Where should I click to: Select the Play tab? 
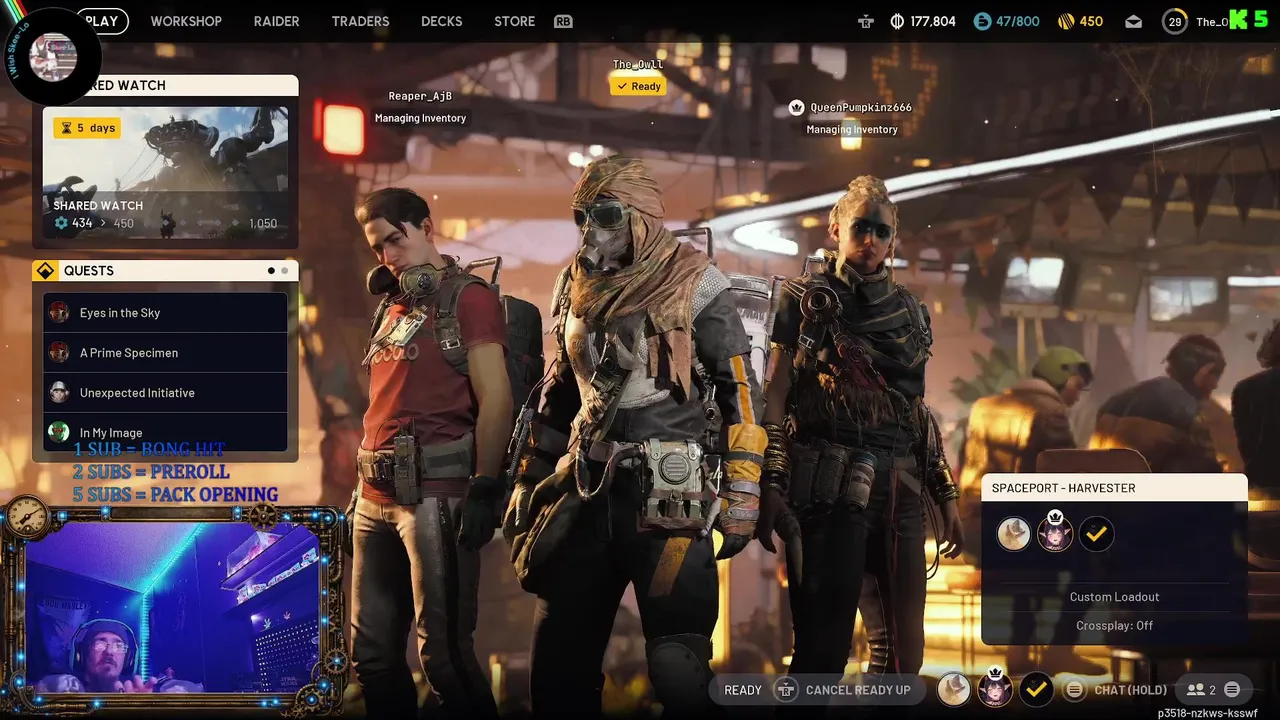102,21
